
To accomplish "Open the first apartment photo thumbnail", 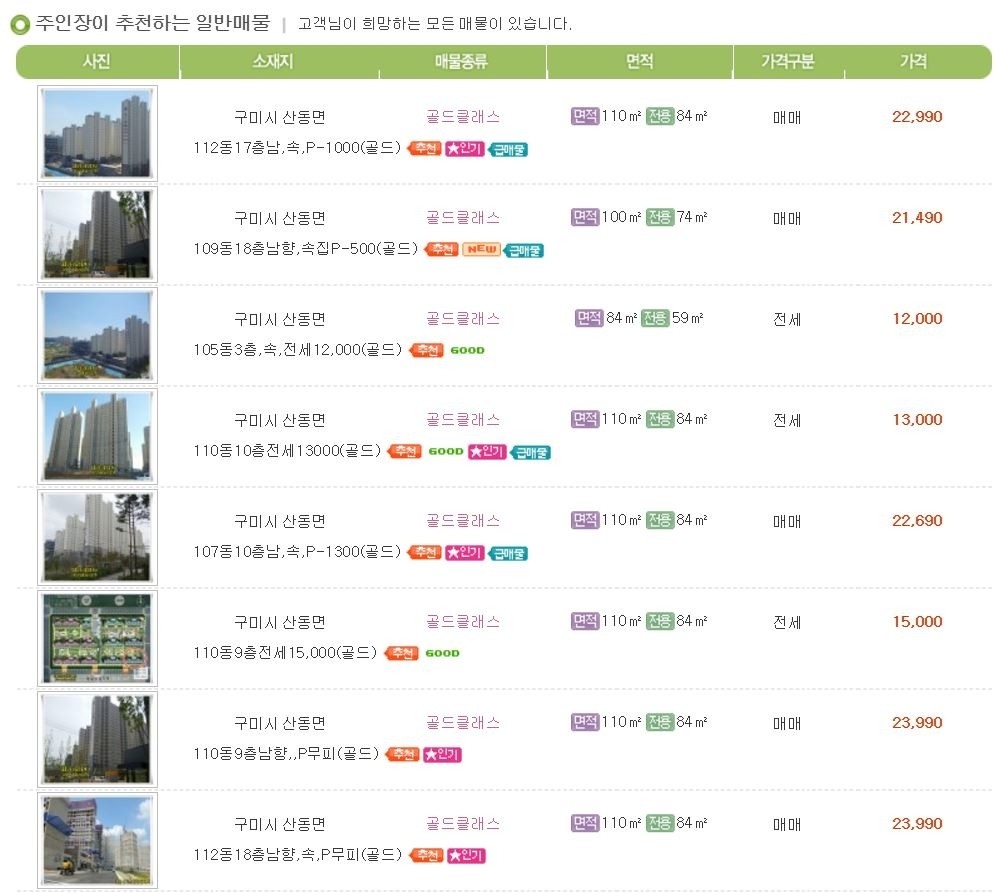I will (x=97, y=134).
